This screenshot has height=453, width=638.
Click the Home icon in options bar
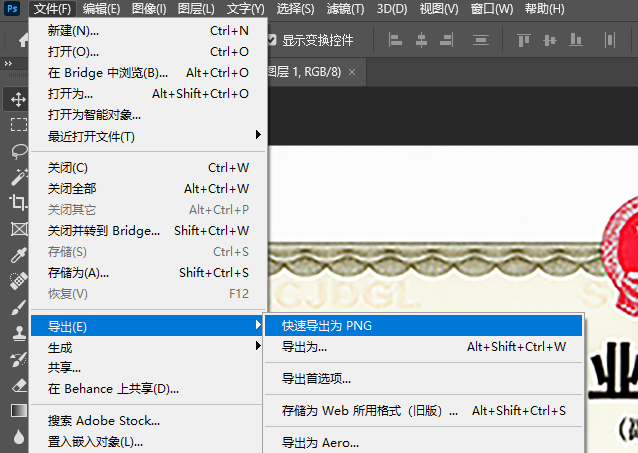click(x=24, y=40)
